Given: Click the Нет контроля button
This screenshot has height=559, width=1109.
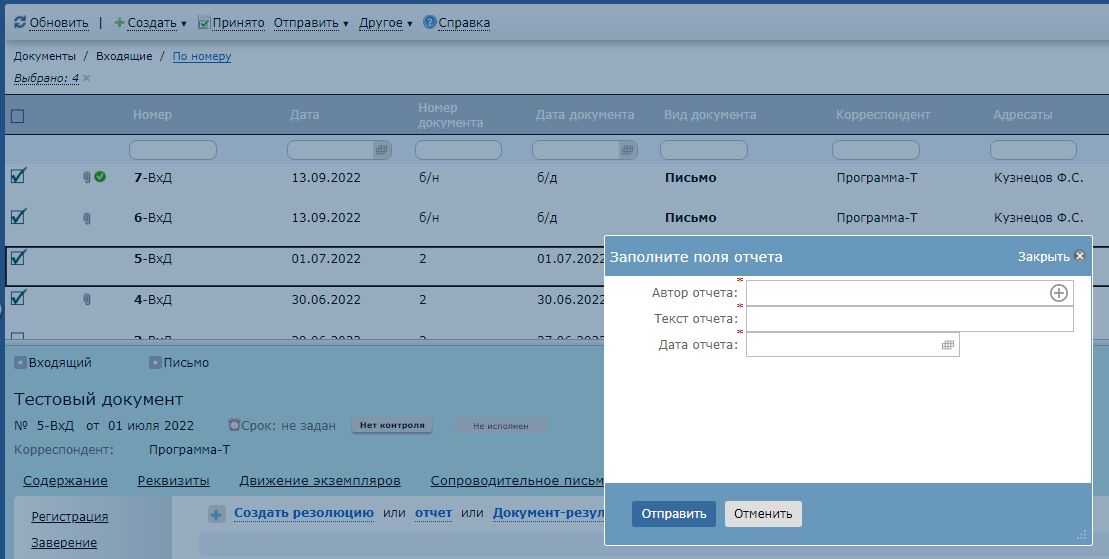Looking at the screenshot, I should (x=392, y=426).
